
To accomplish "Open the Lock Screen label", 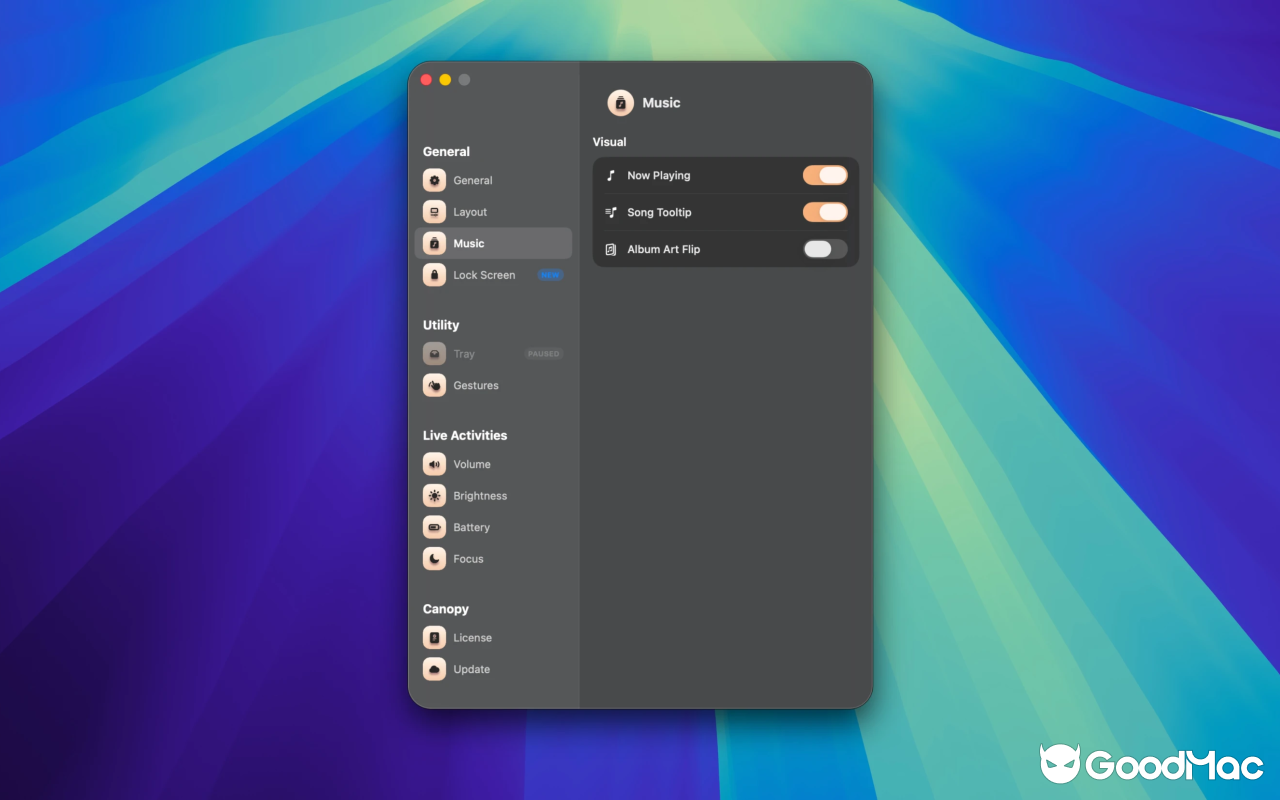I will tap(484, 275).
